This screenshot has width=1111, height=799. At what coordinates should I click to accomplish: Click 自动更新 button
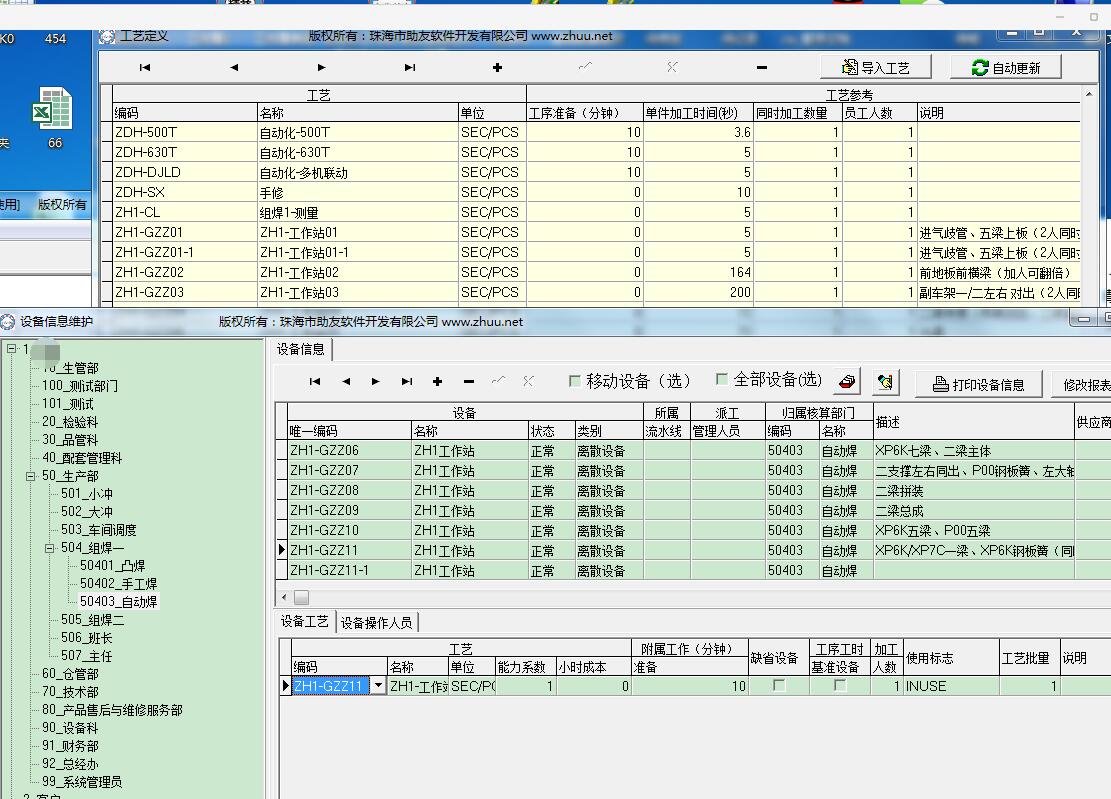click(x=1005, y=67)
